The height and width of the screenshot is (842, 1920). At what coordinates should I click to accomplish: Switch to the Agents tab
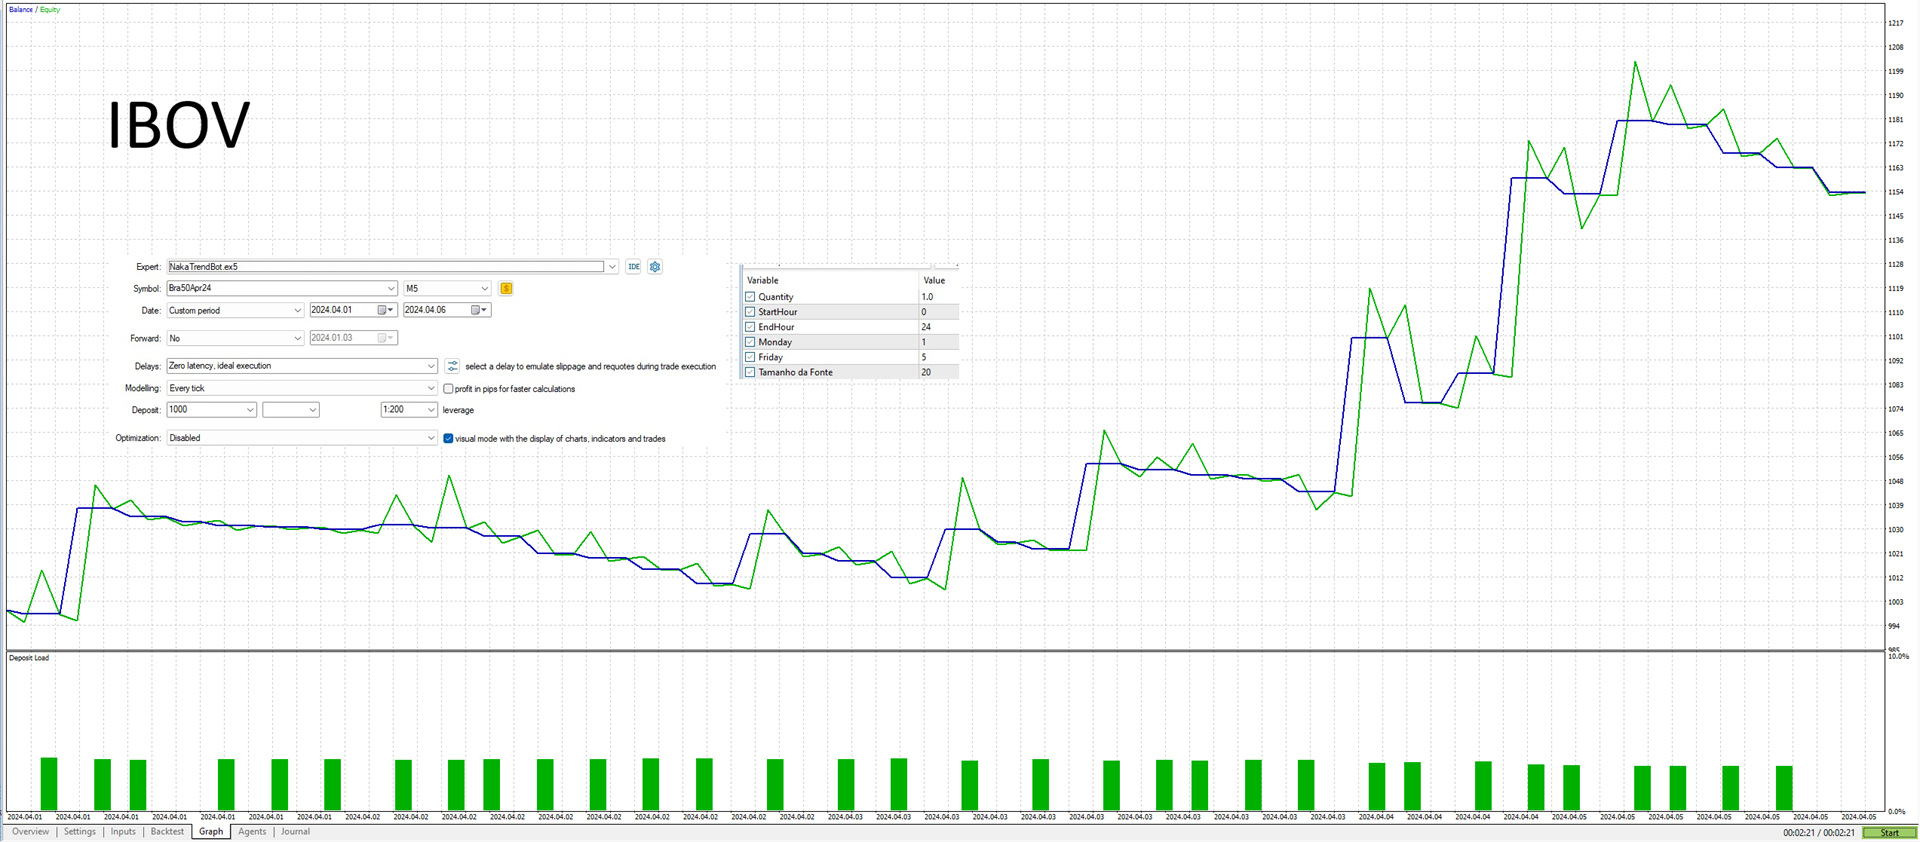click(252, 832)
